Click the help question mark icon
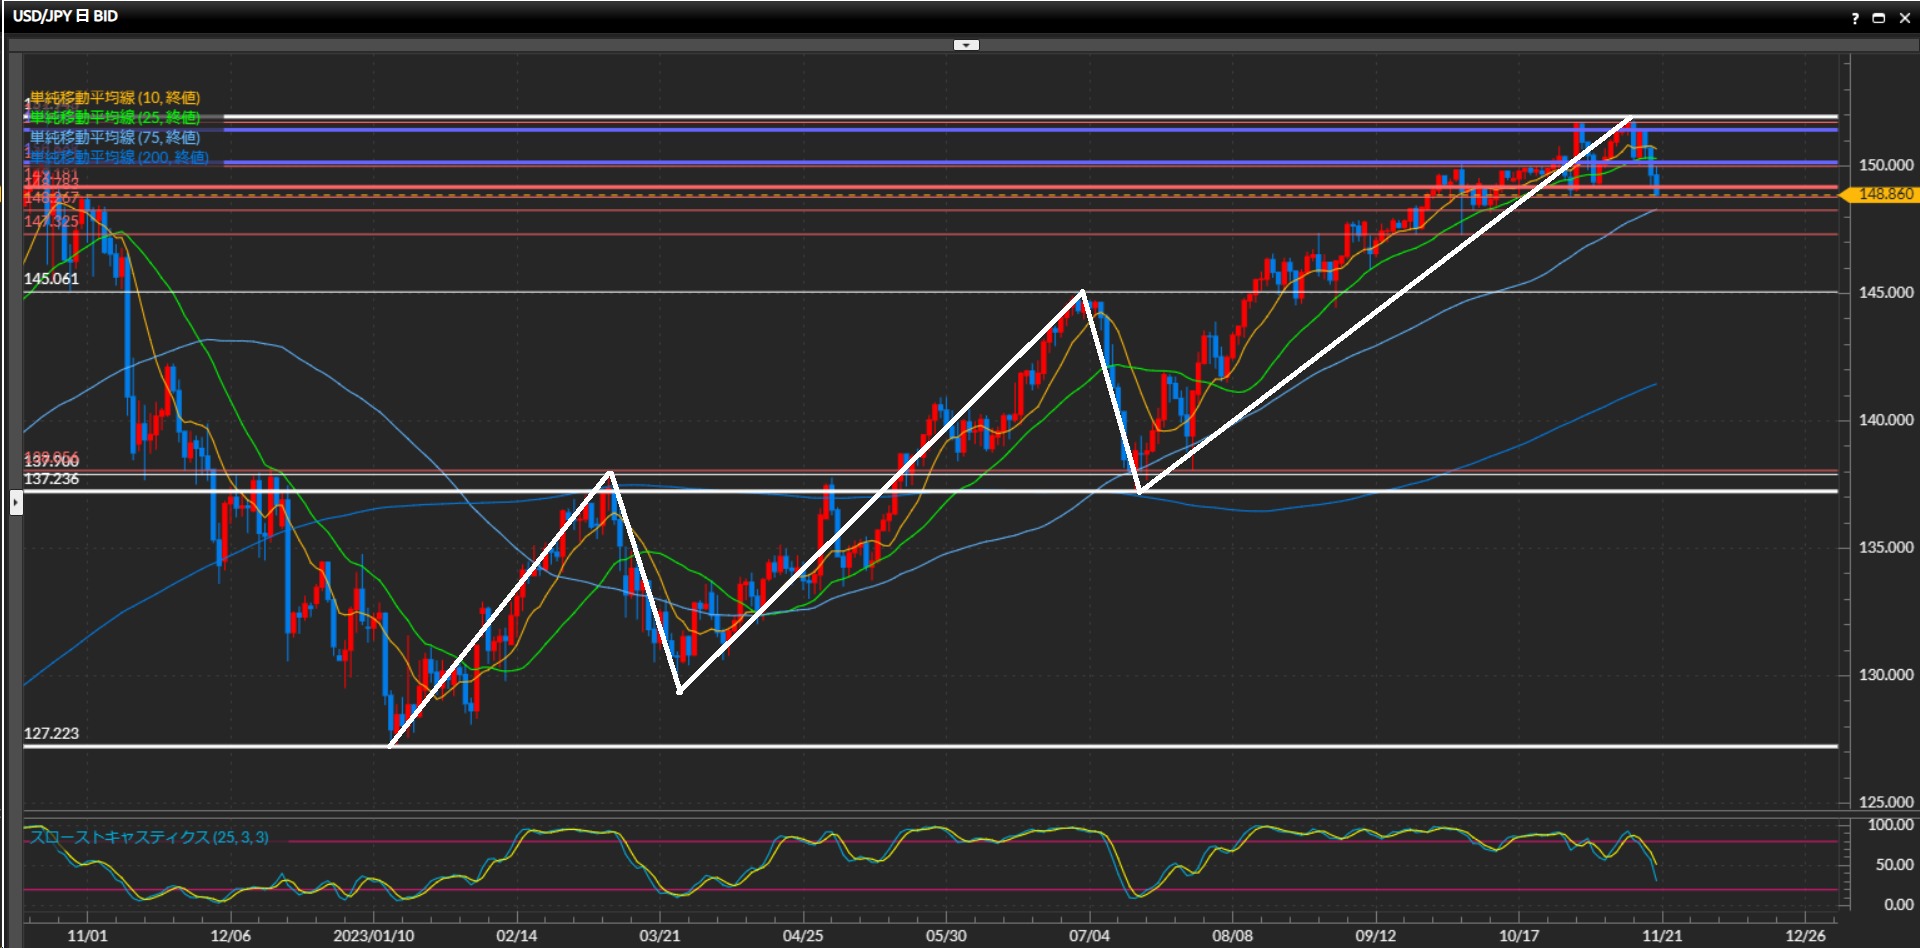Image resolution: width=1920 pixels, height=948 pixels. point(1855,18)
